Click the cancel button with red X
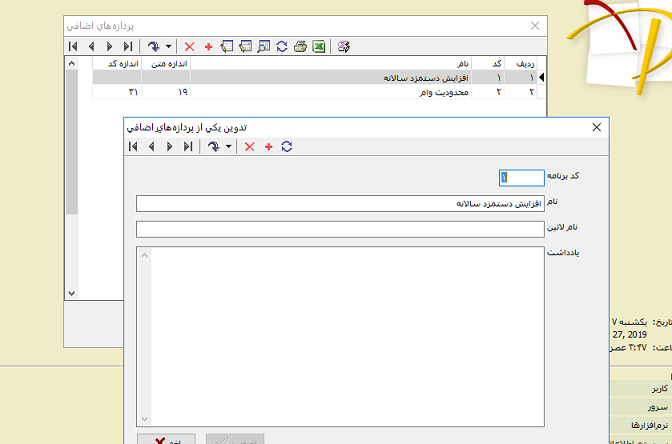Screen dimensions: 672x444 coord(166,439)
